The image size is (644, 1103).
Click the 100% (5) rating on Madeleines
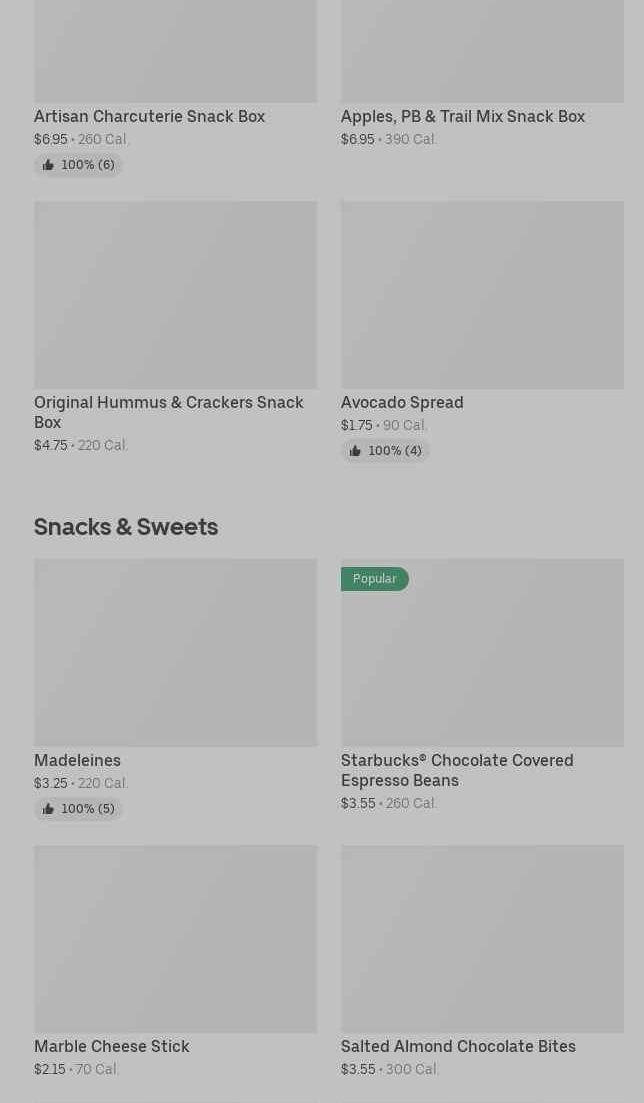click(x=88, y=809)
